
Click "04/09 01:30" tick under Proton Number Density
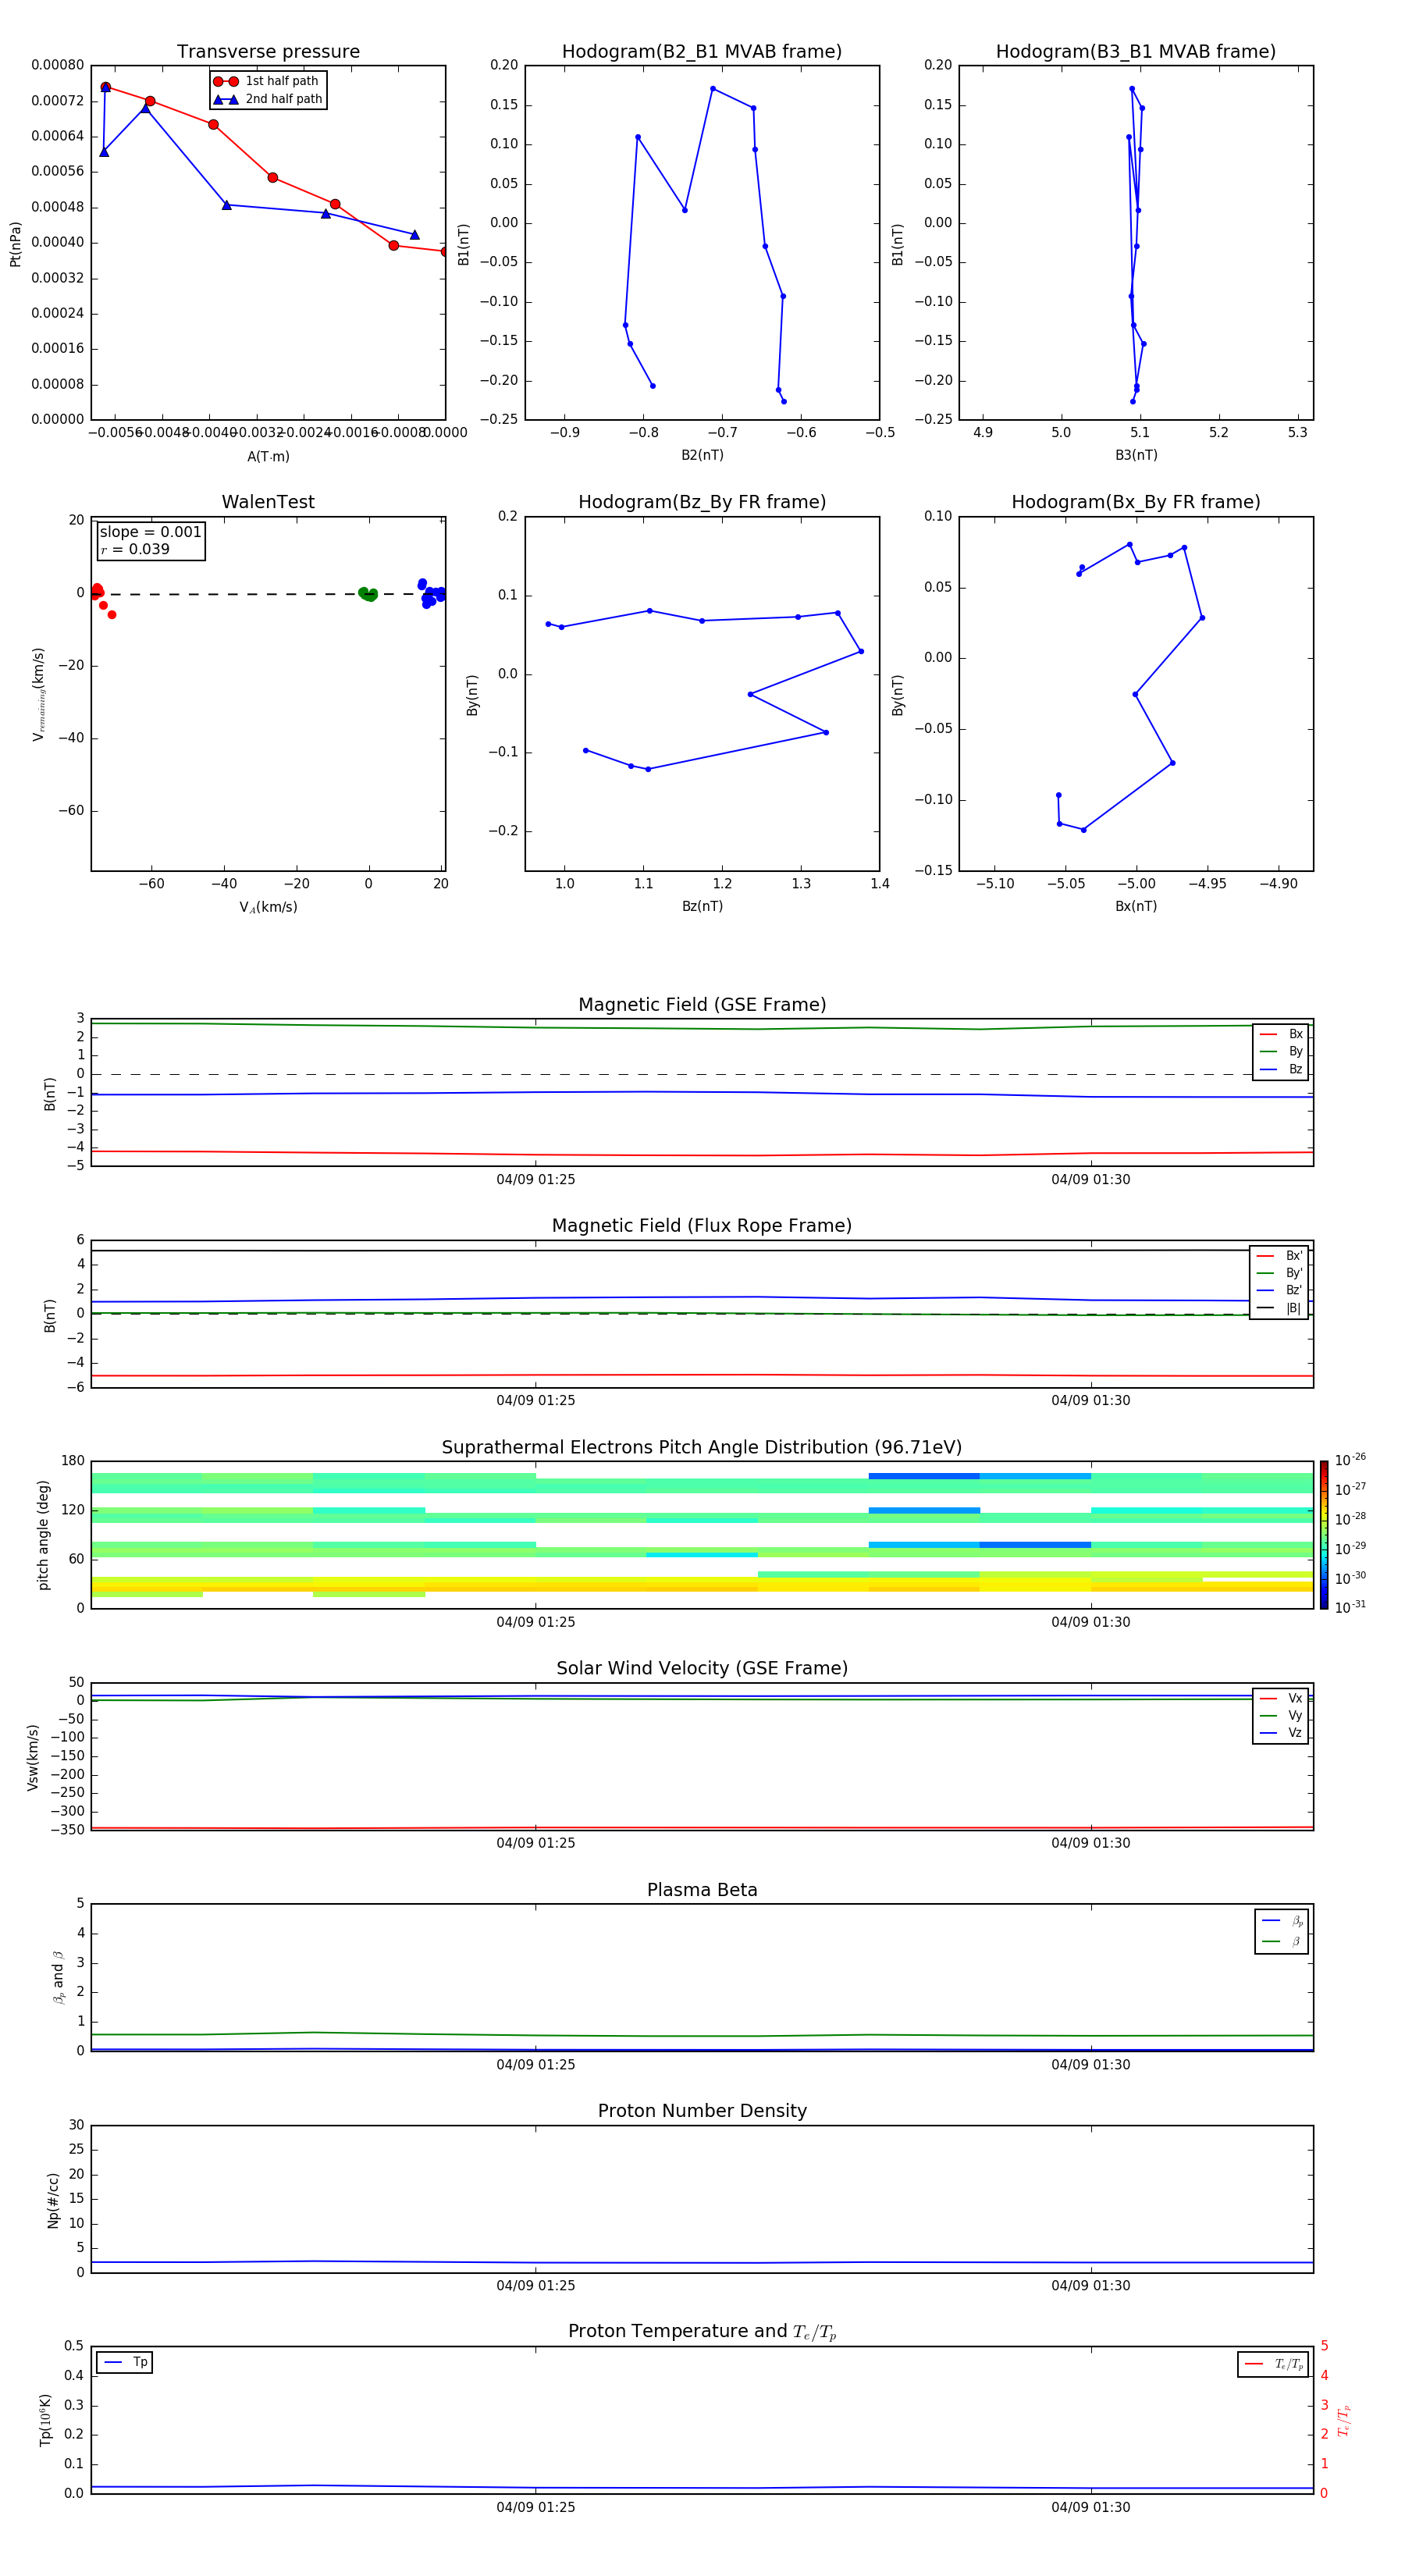pos(1091,2286)
